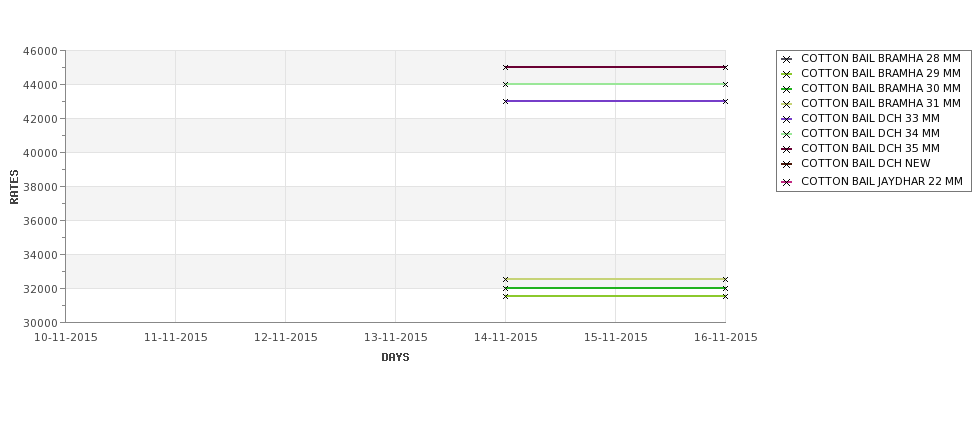The width and height of the screenshot is (975, 429).
Task: Select the COTTON BAIL JAYDHAR 22 MM legend label
Action: point(882,182)
